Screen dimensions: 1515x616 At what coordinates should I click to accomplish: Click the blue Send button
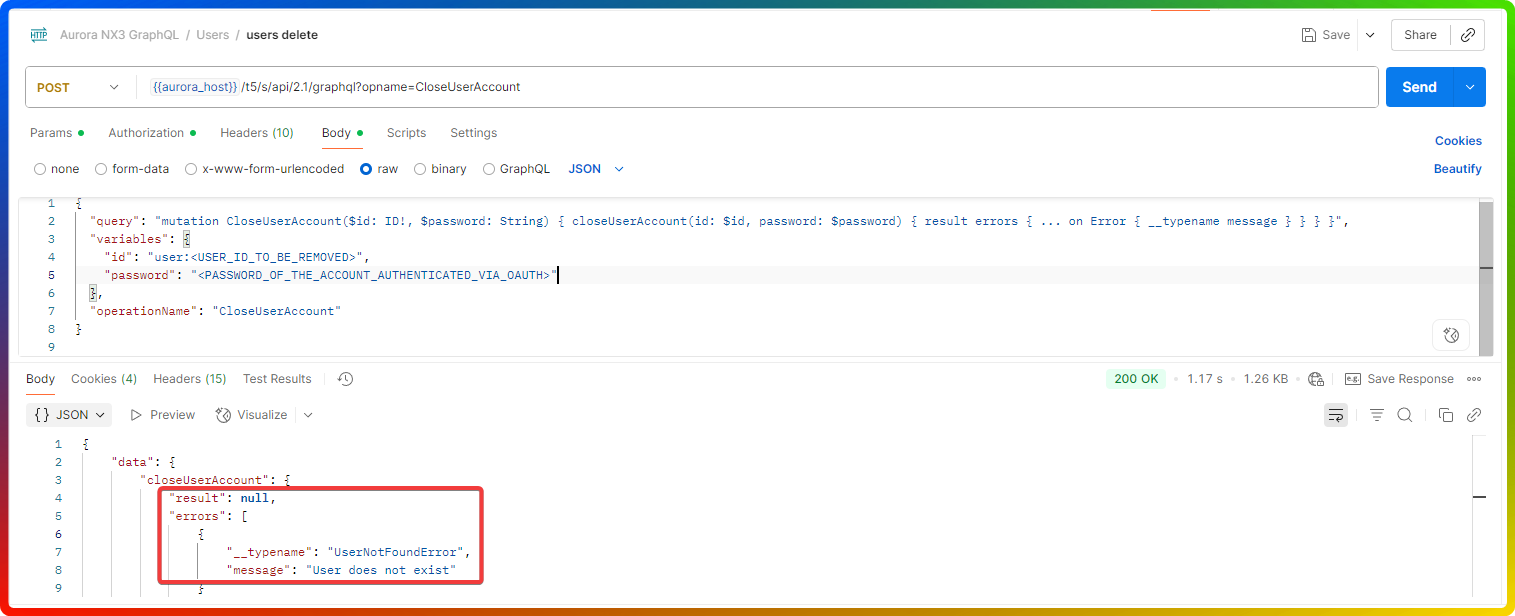tap(1419, 87)
